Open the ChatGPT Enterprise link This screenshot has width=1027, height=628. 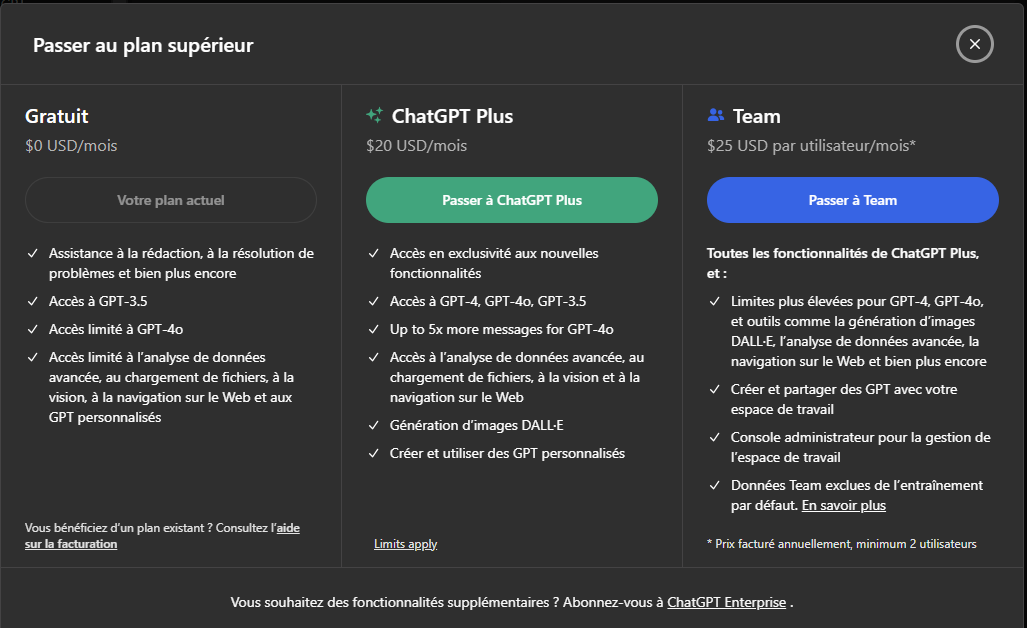tap(726, 603)
